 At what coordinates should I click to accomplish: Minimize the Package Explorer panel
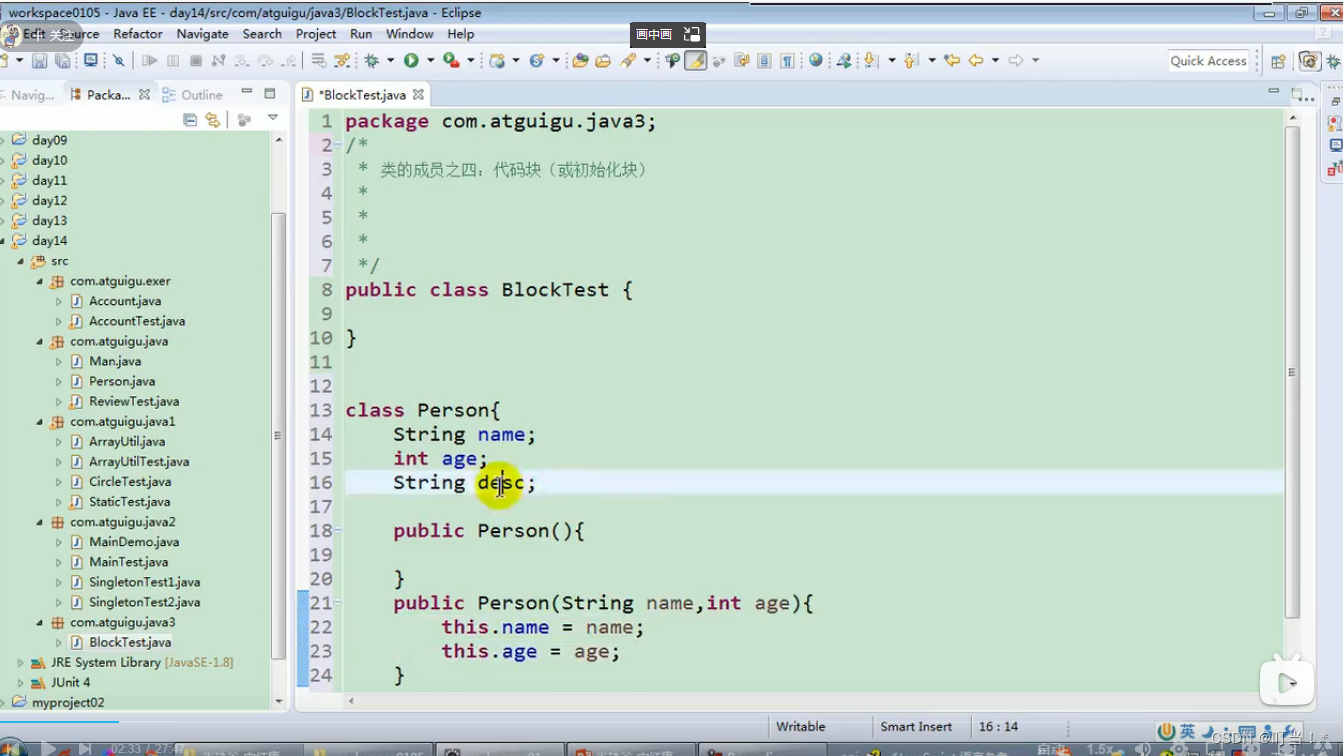pos(247,93)
